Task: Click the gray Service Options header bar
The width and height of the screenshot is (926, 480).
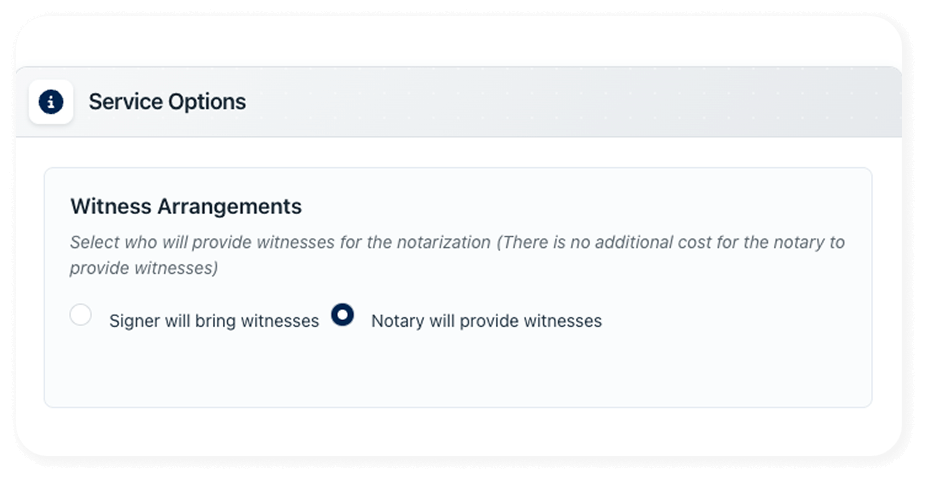Action: [x=458, y=102]
